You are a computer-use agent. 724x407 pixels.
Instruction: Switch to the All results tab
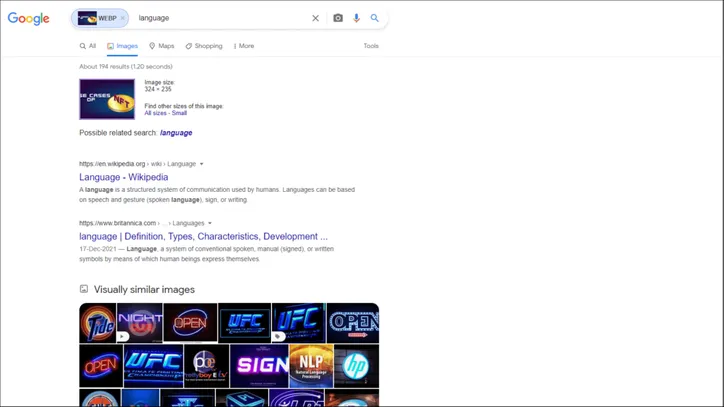[x=88, y=46]
